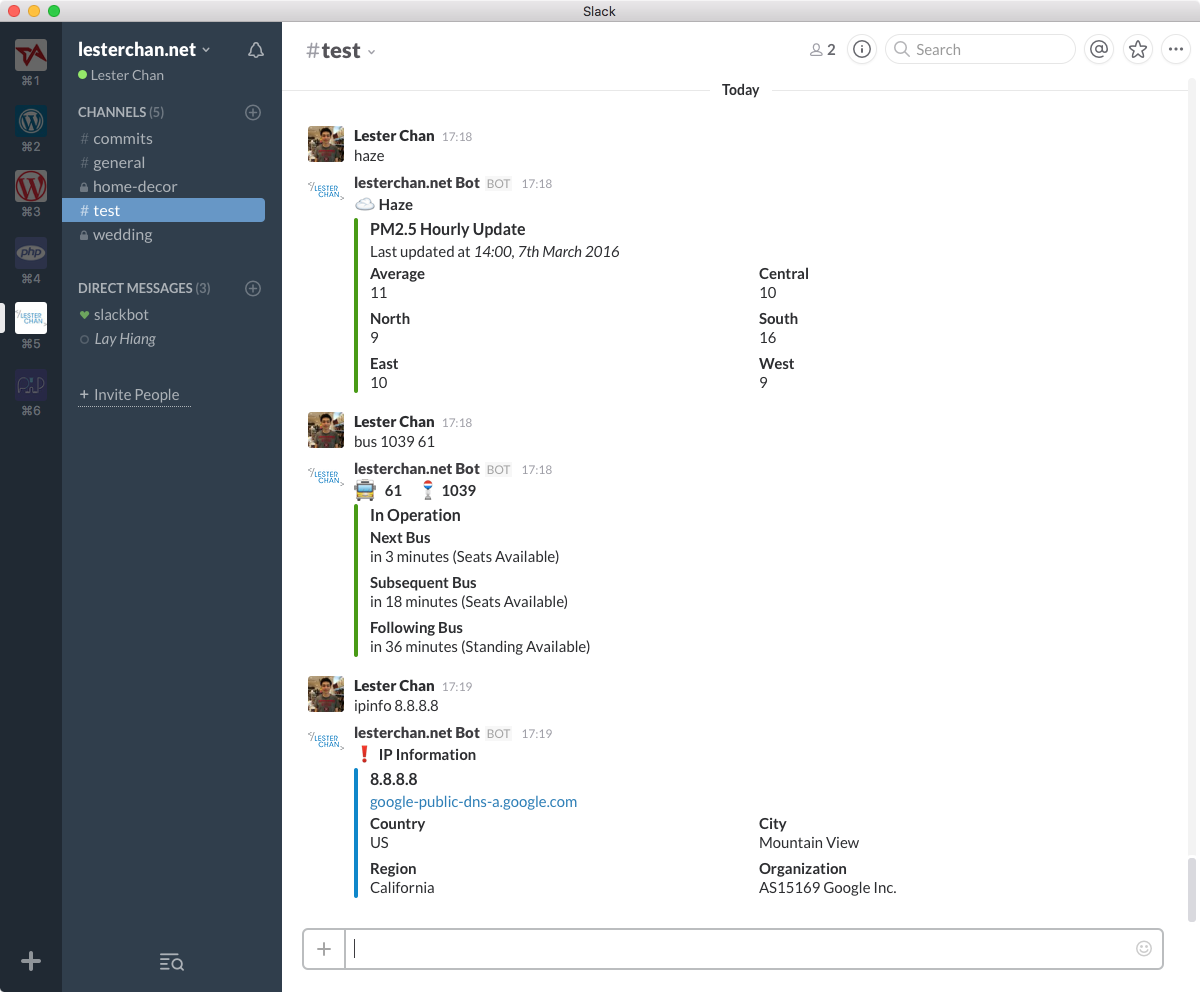View the channel member count icon
The image size is (1200, 992).
[817, 48]
